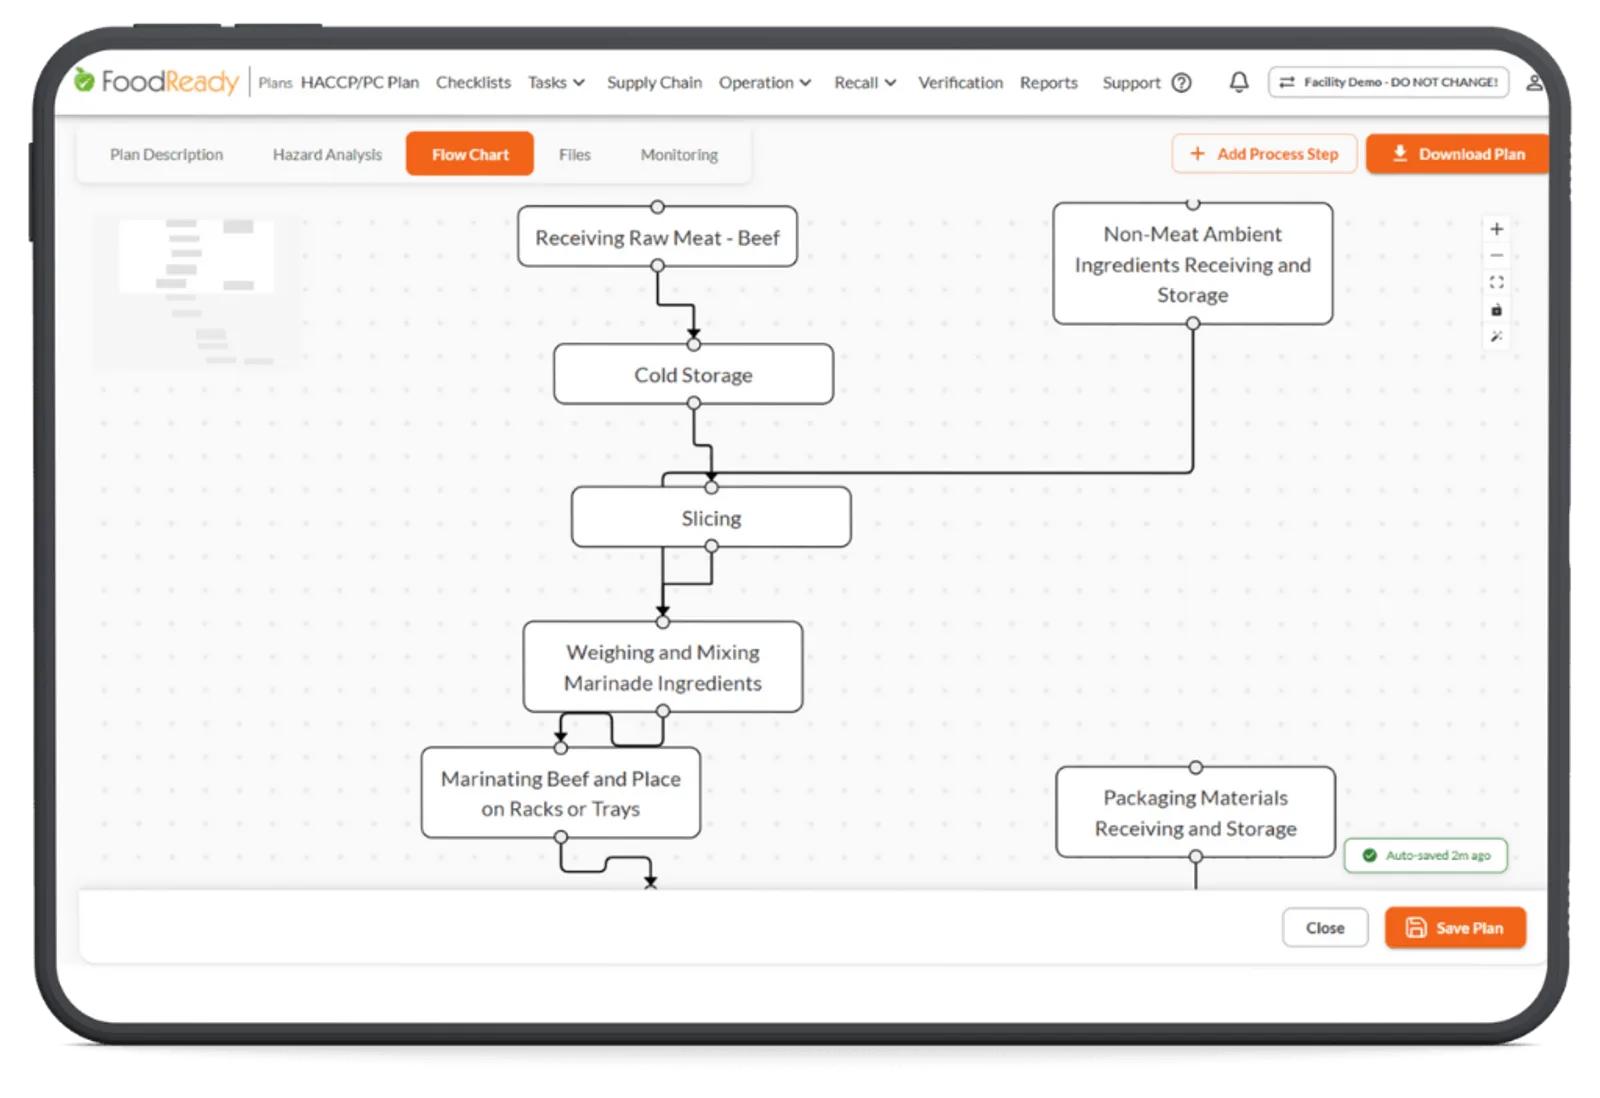The image size is (1600, 1098).
Task: Select the Flow Chart tab
Action: (470, 154)
